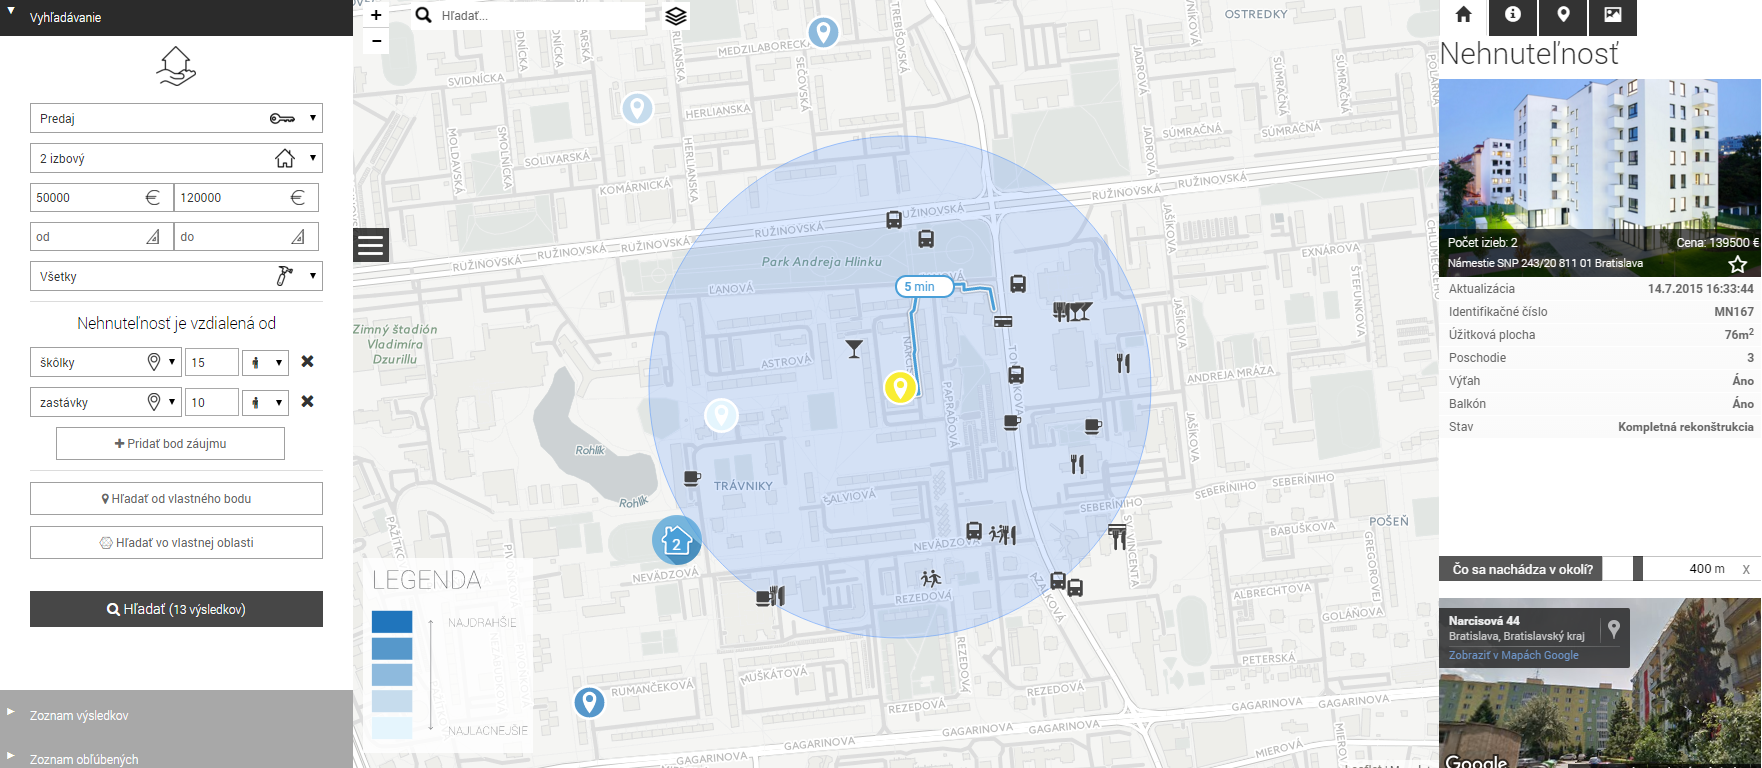This screenshot has height=768, width=1762.
Task: Click the Hľadať (13 výsledkov) search button
Action: click(176, 609)
